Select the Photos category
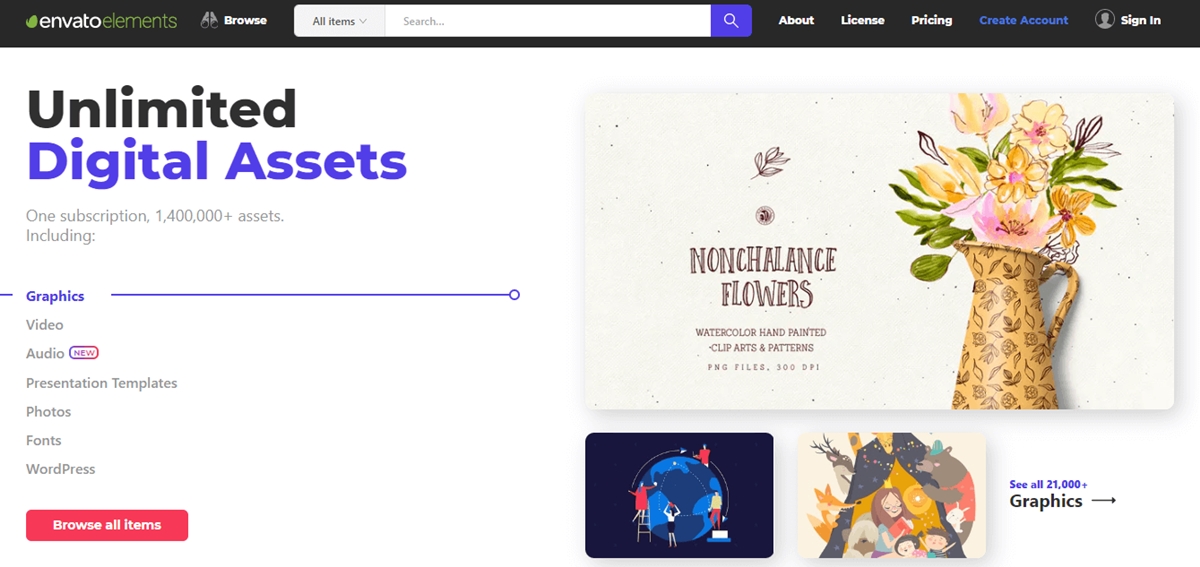 pyautogui.click(x=49, y=412)
